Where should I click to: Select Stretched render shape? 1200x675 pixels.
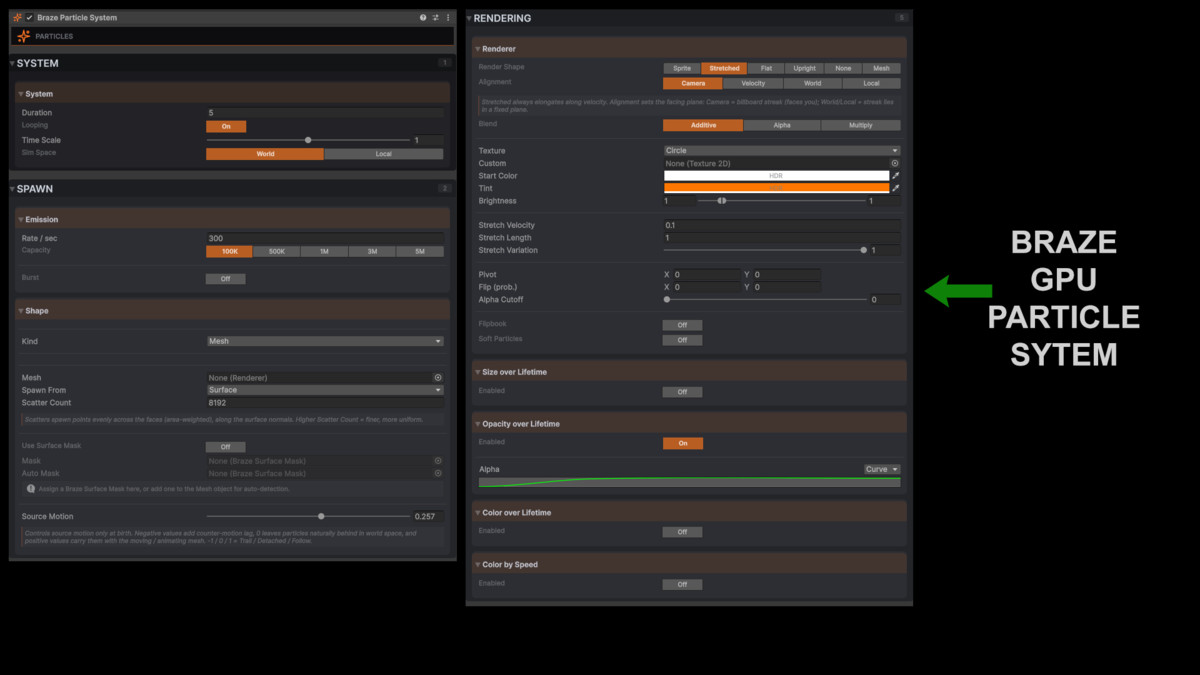[724, 68]
